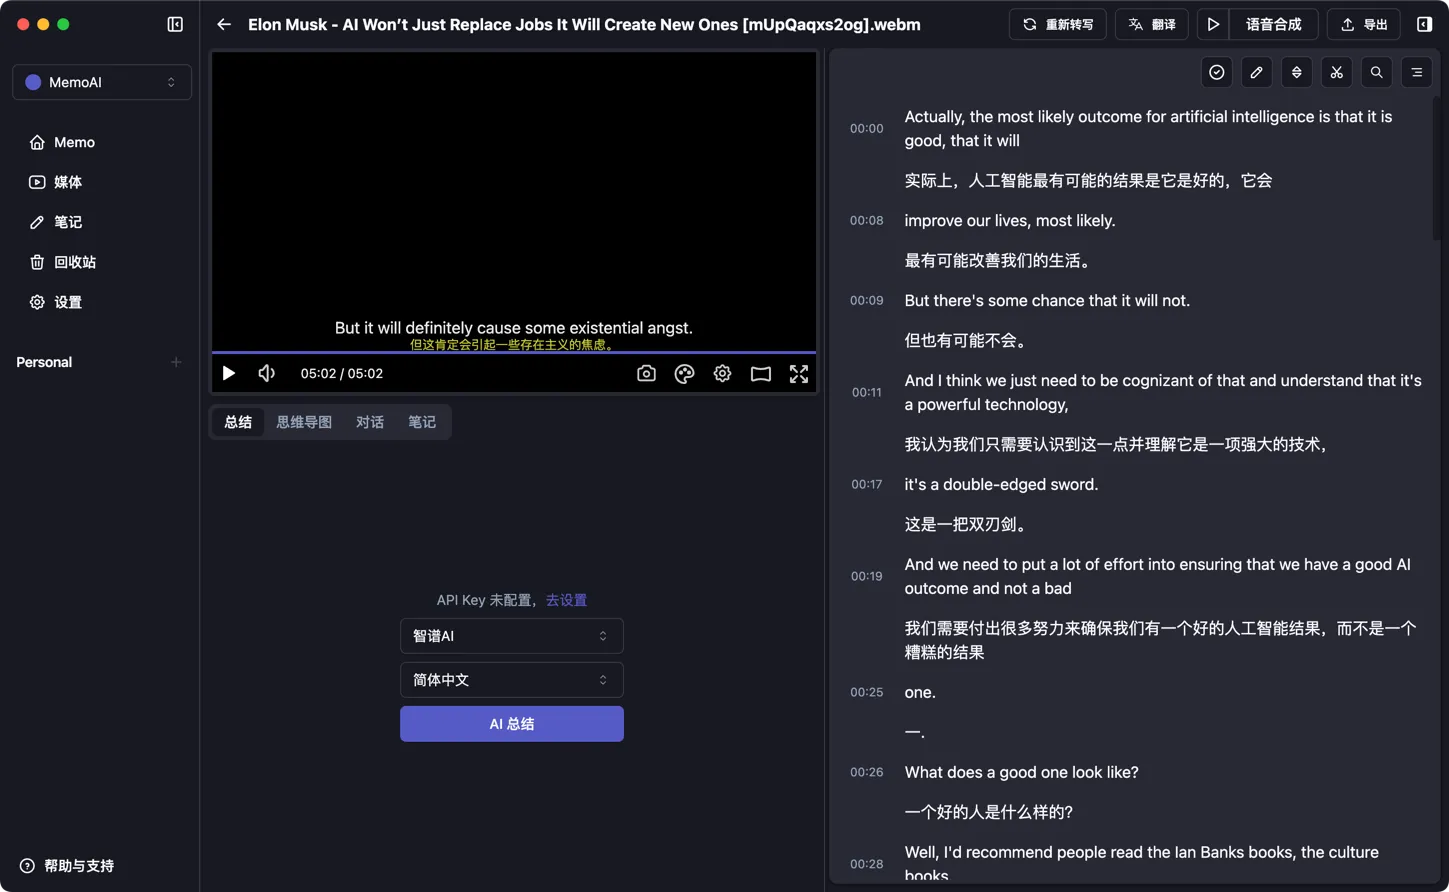The image size is (1449, 892).
Task: Search the transcript with magnifier icon
Action: point(1377,72)
